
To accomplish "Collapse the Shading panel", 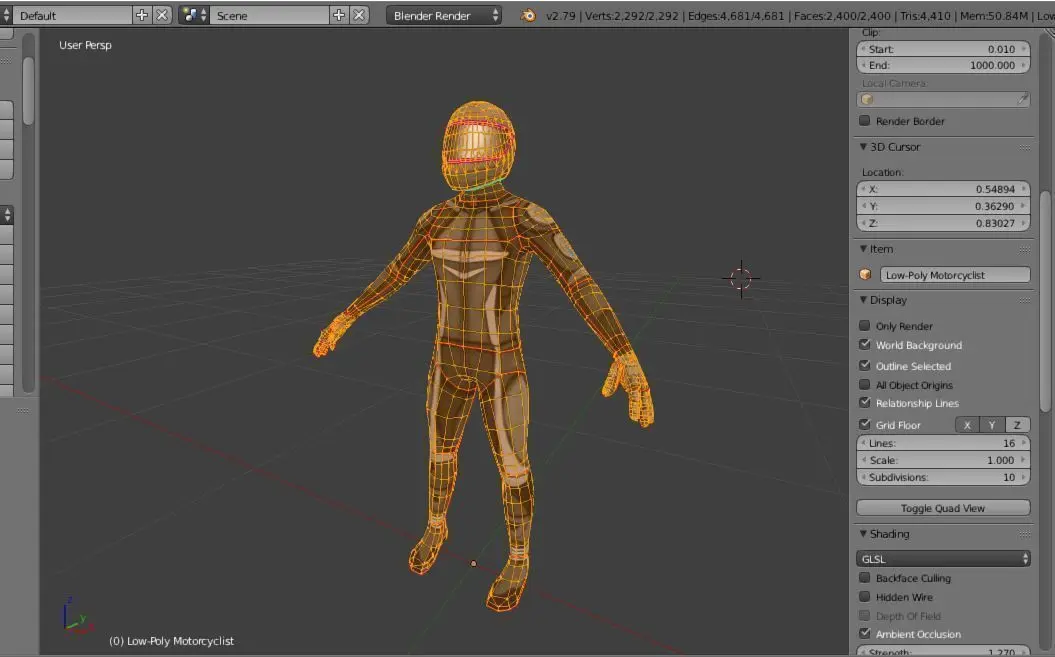I will pyautogui.click(x=863, y=533).
